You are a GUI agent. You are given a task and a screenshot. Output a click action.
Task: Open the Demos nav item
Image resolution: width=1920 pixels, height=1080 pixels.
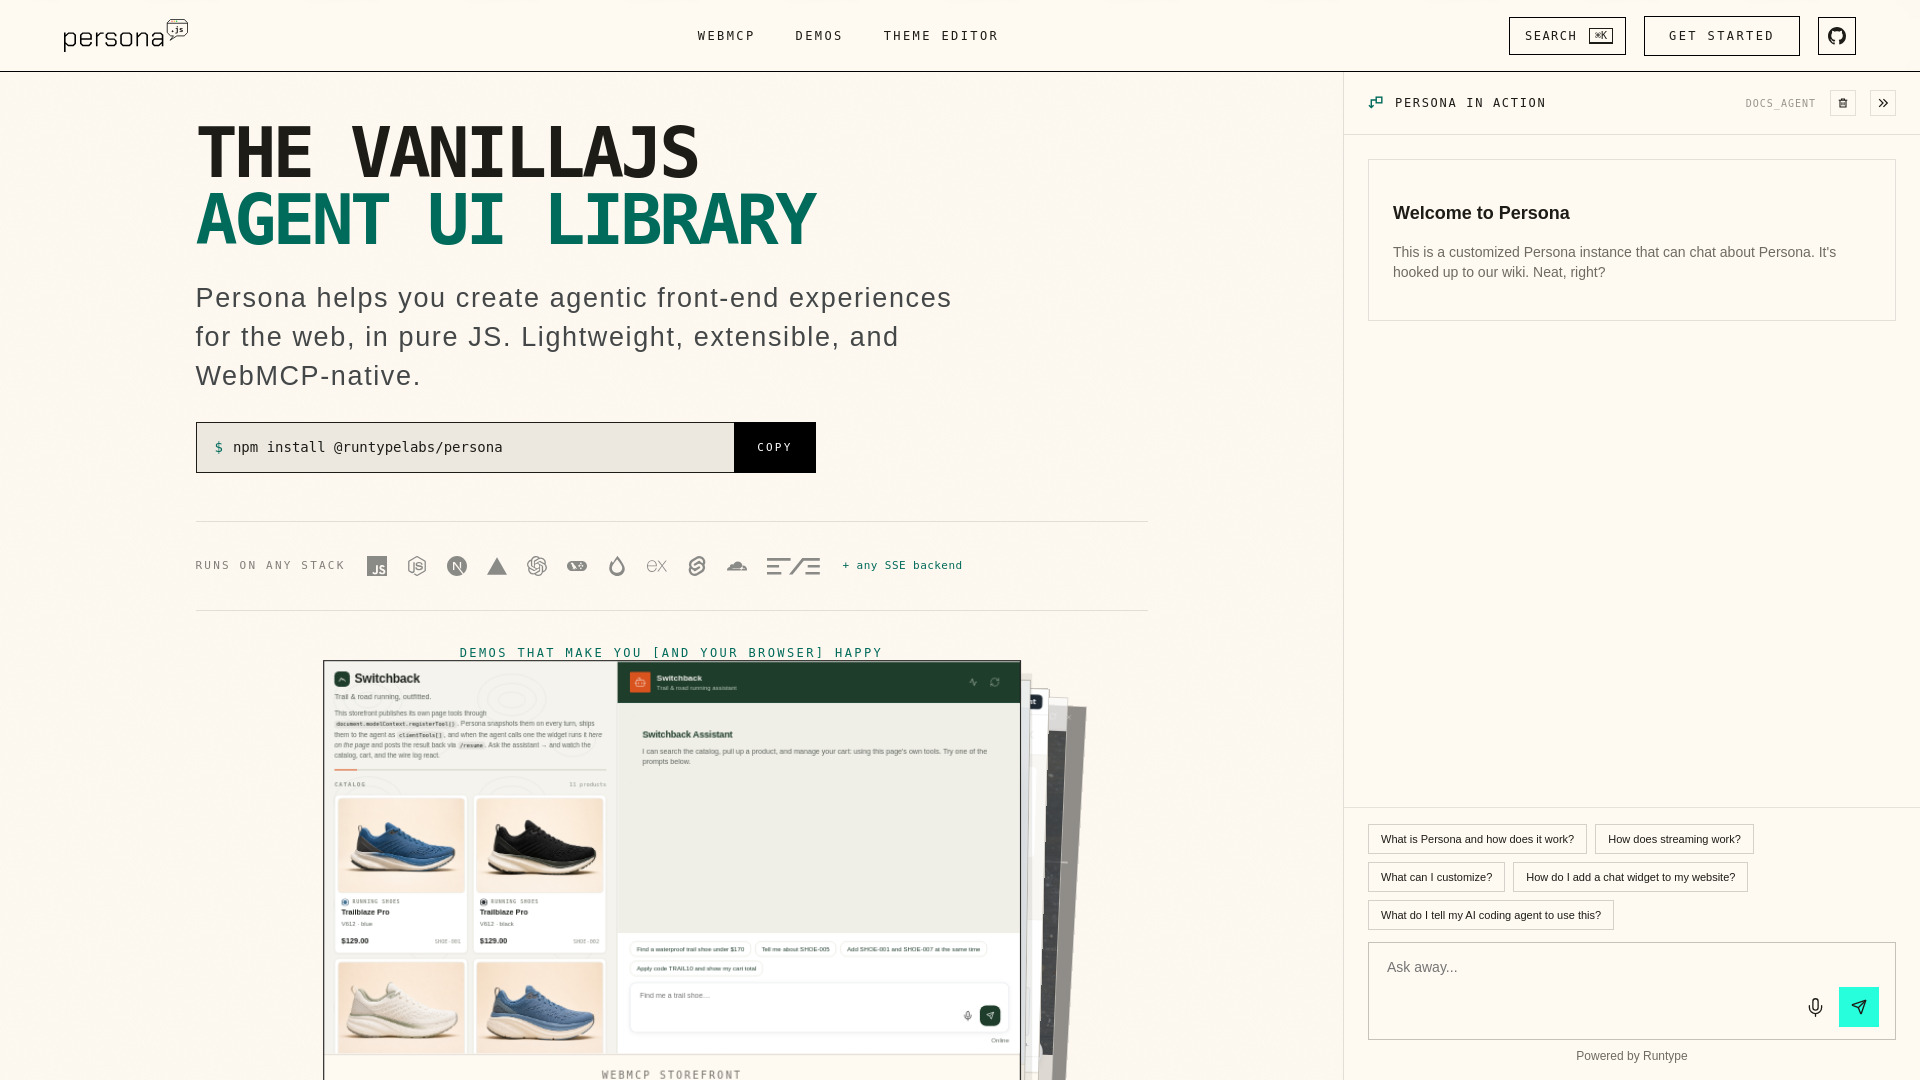pyautogui.click(x=819, y=36)
